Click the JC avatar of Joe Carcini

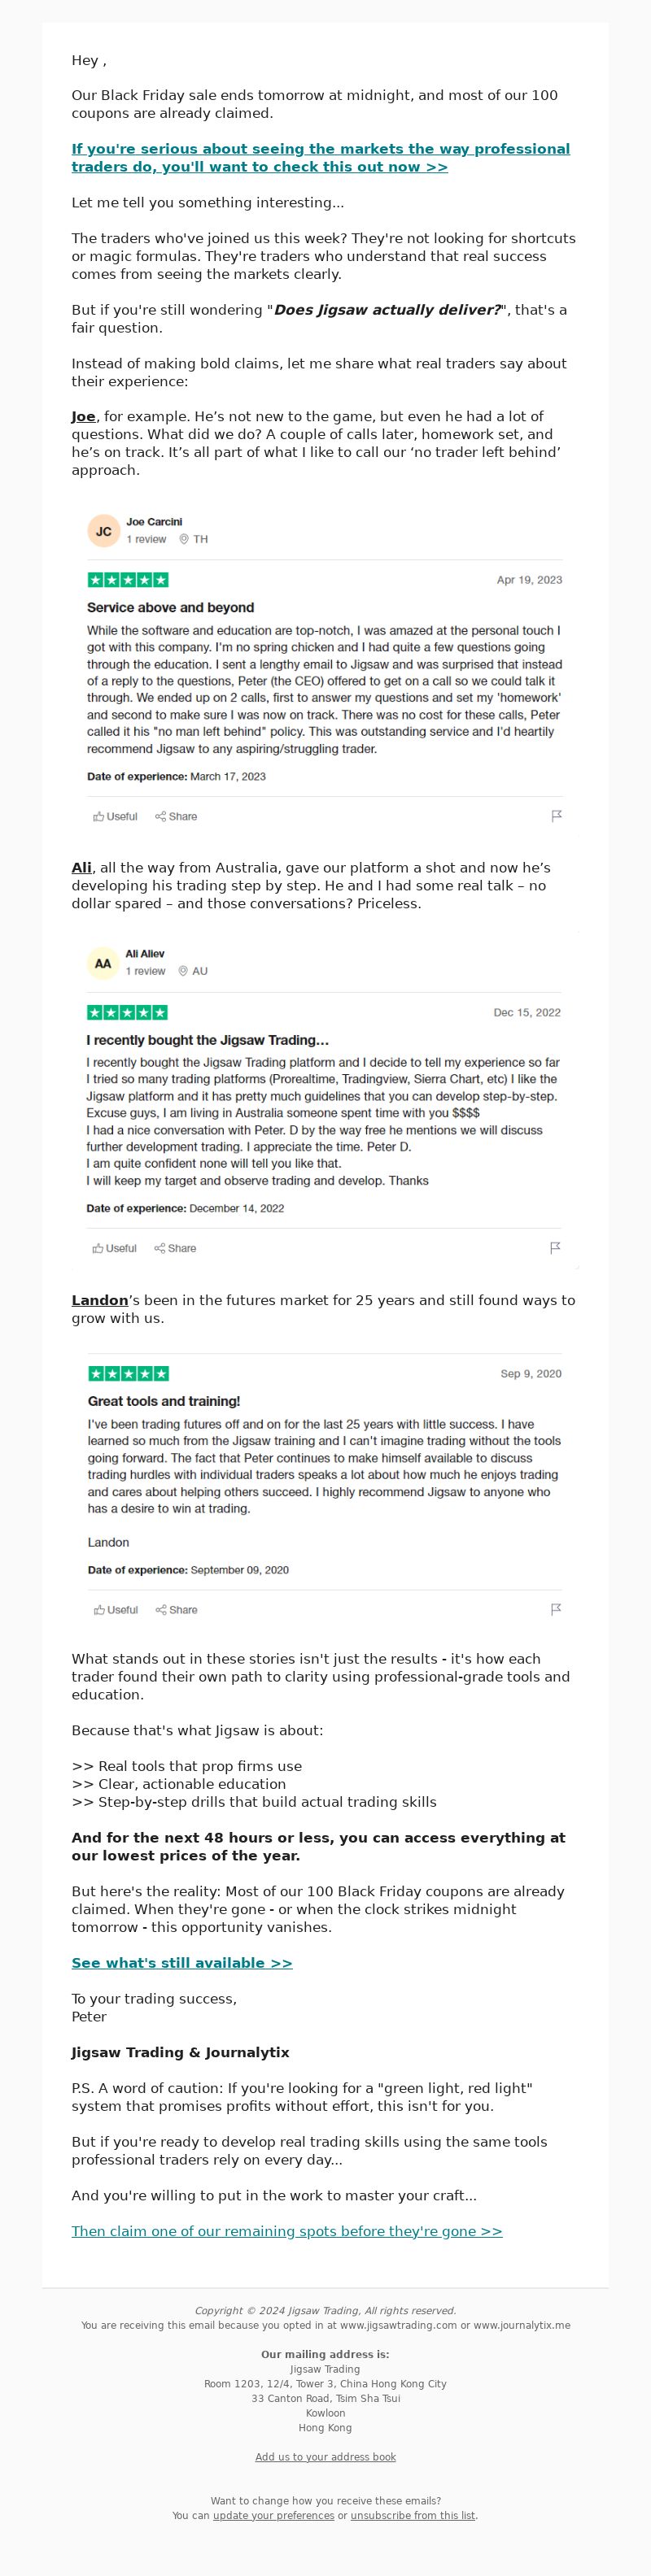point(104,531)
